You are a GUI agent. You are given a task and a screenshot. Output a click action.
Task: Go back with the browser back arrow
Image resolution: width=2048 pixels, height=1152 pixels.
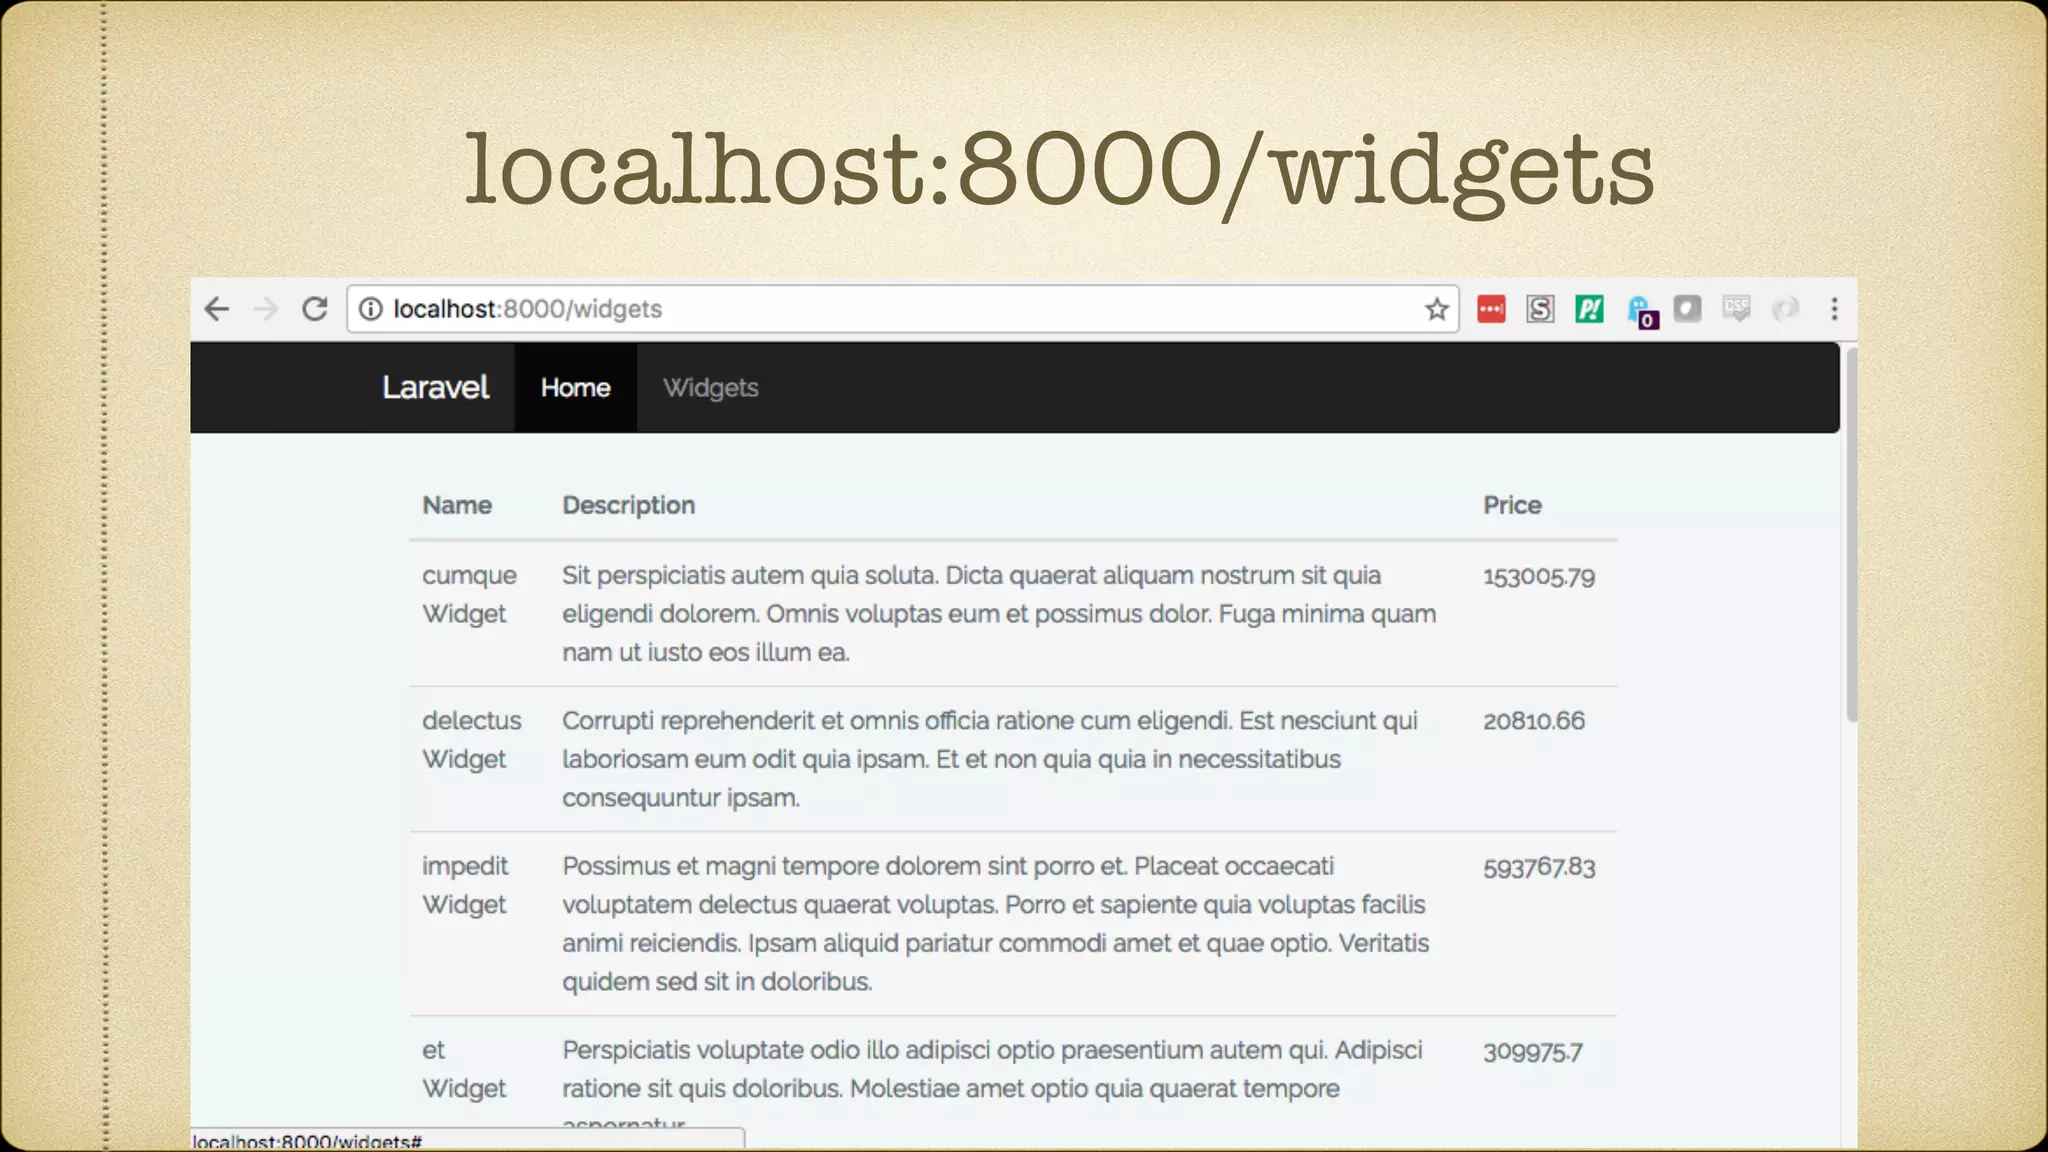[217, 309]
